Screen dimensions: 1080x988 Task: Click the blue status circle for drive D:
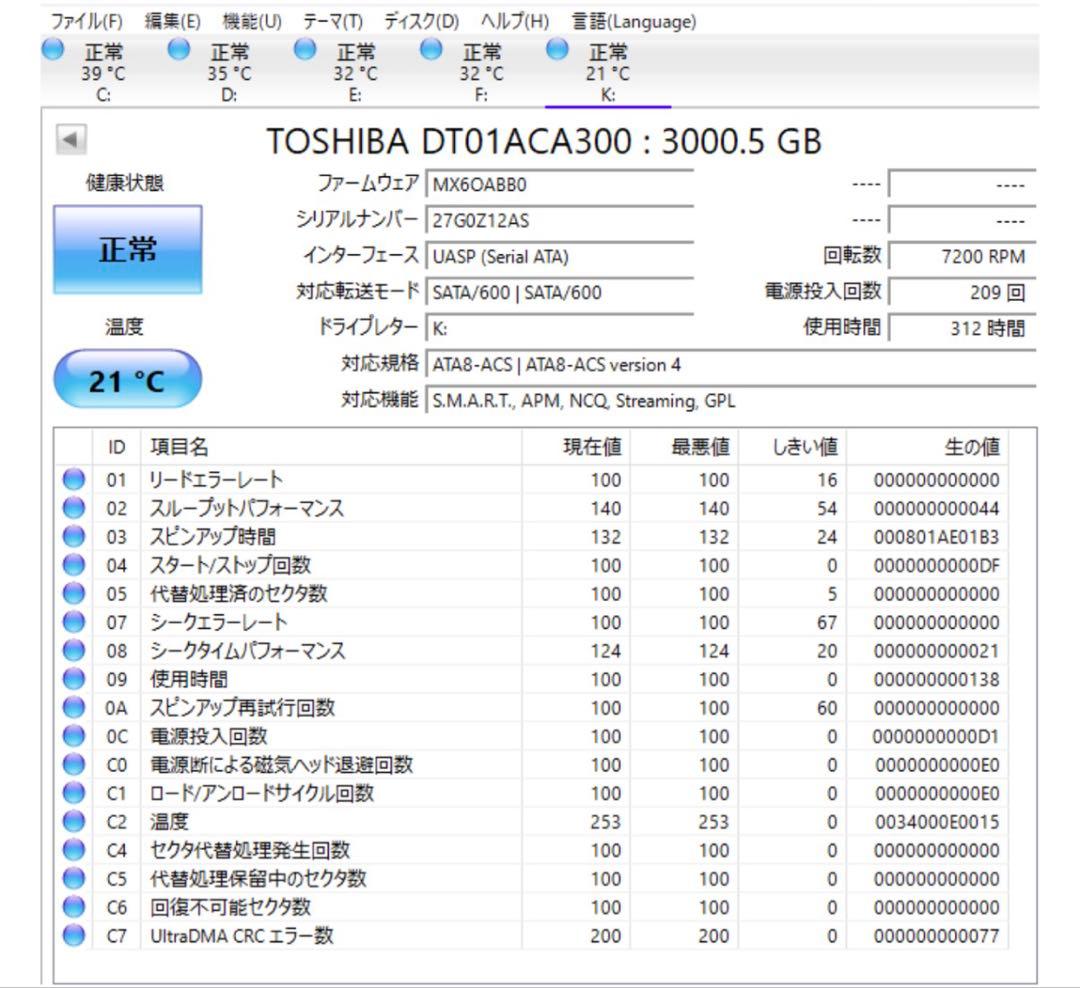pyautogui.click(x=178, y=51)
